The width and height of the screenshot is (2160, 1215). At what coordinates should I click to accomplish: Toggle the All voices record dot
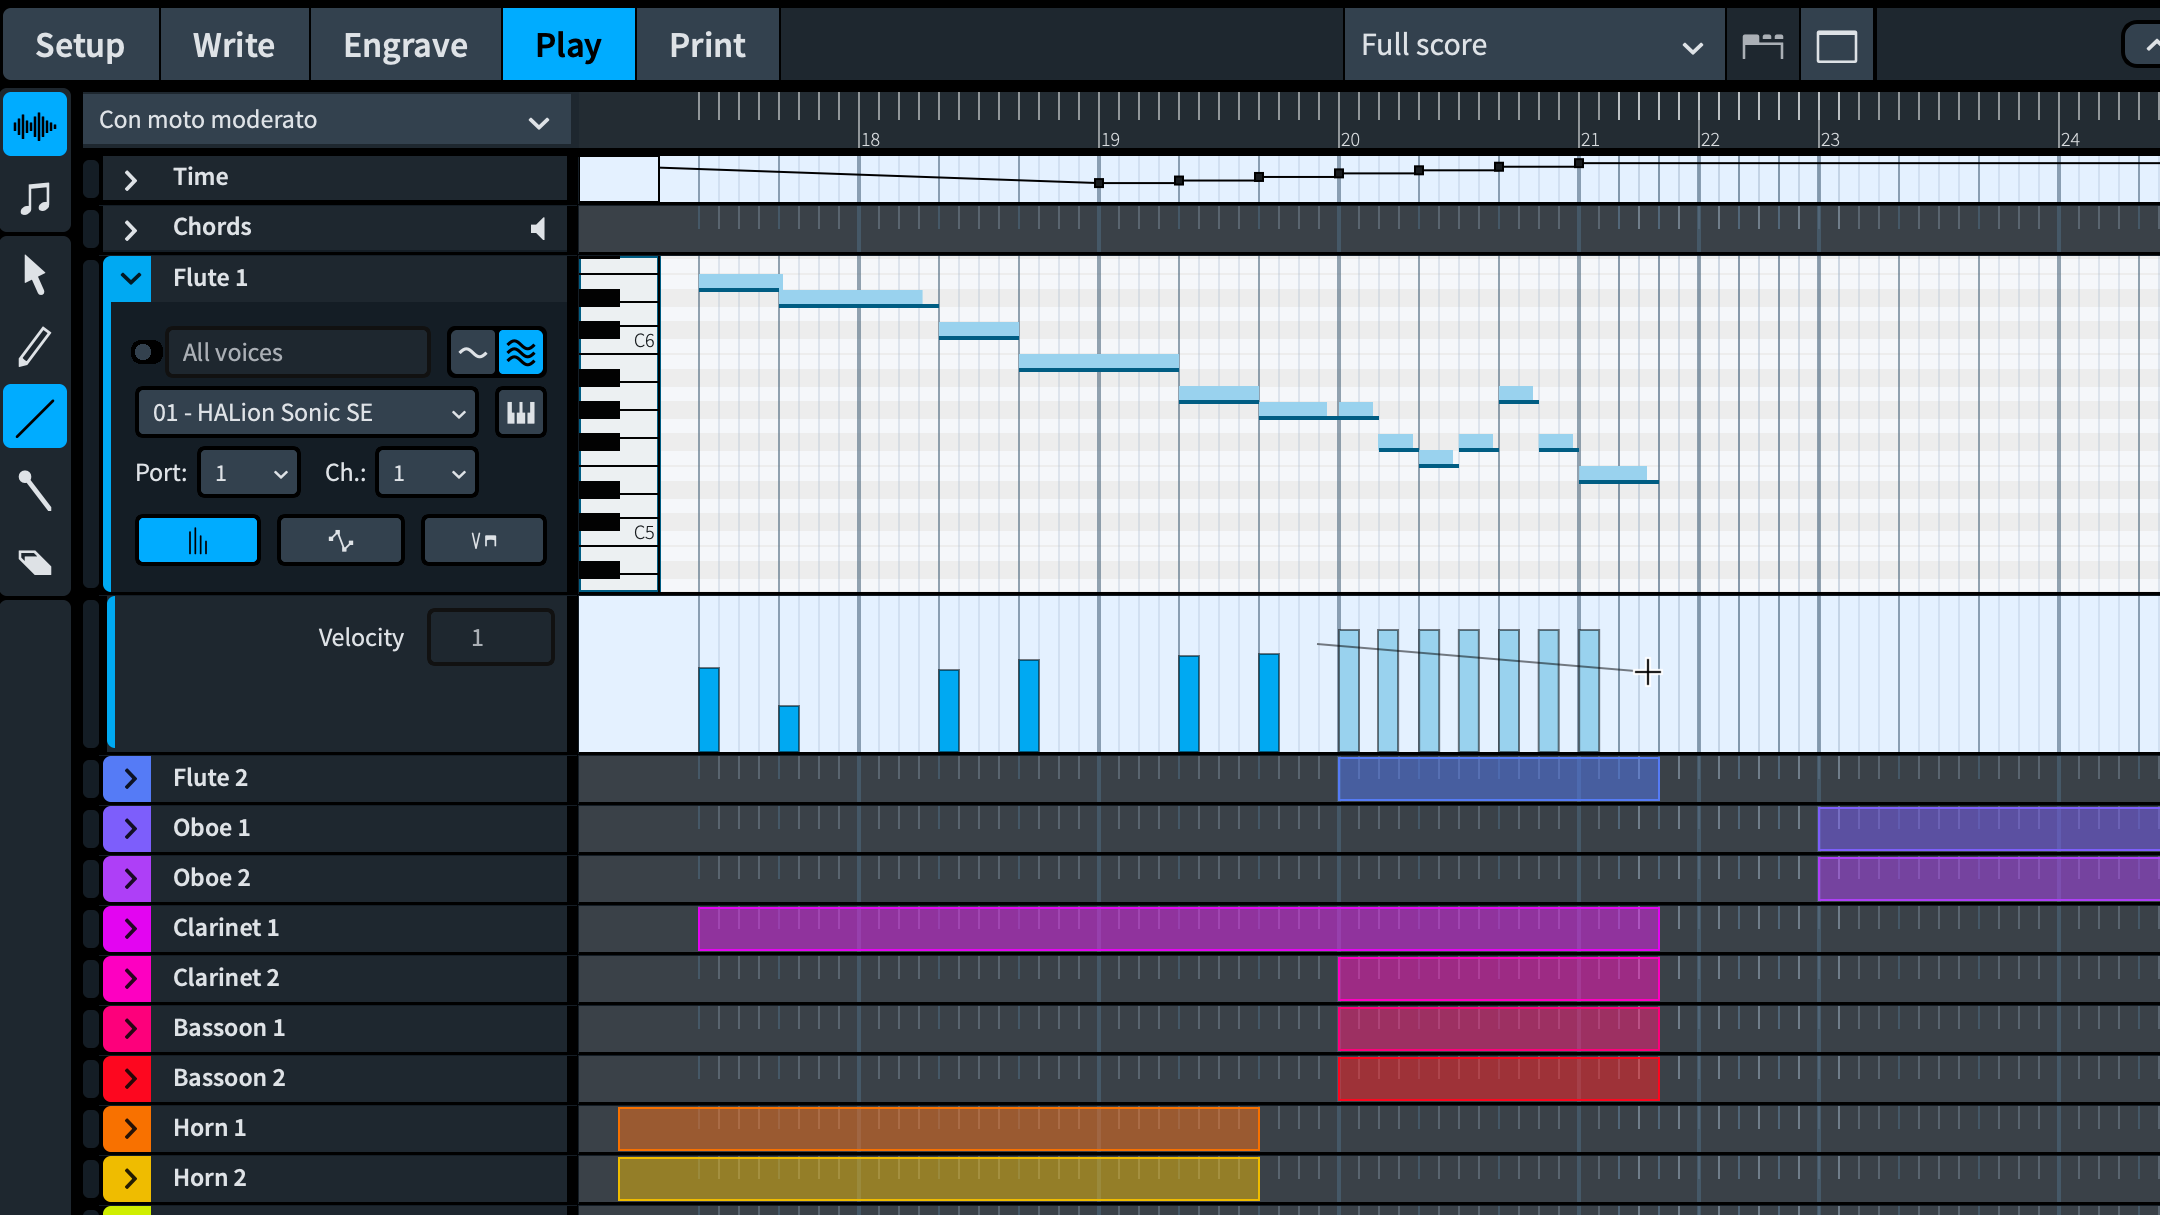(x=145, y=352)
